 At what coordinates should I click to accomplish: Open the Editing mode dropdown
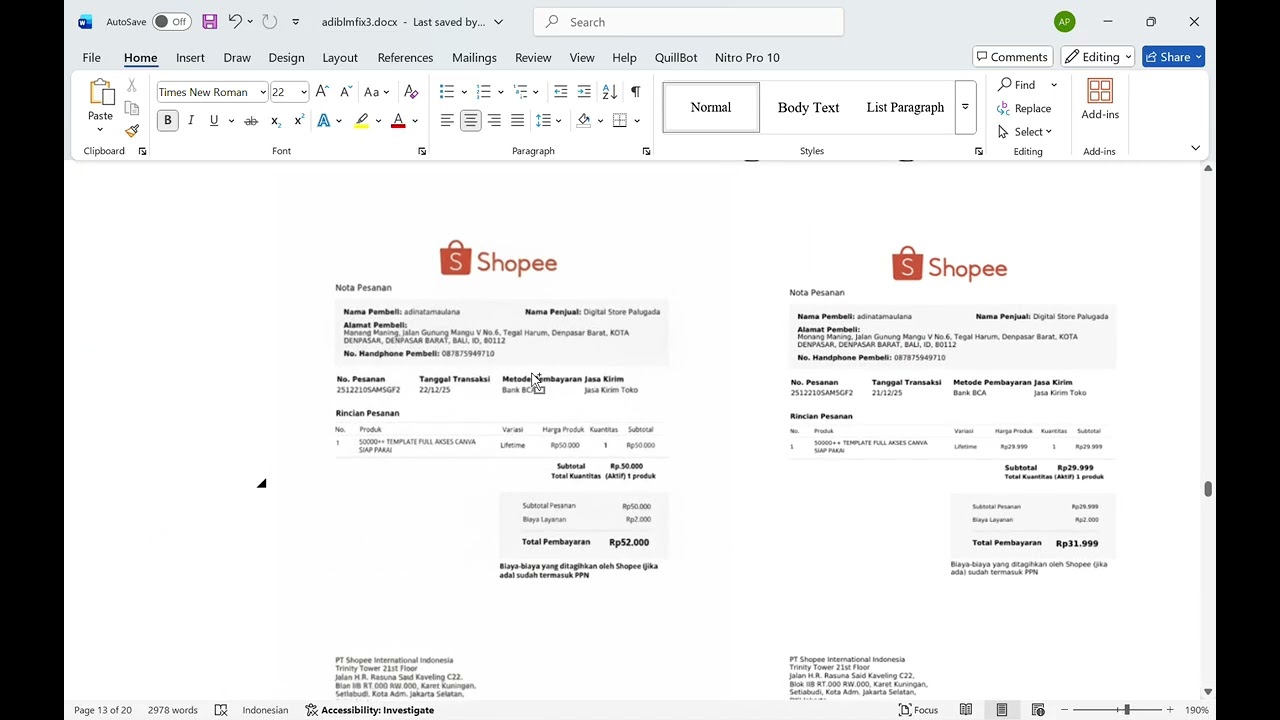click(1098, 57)
